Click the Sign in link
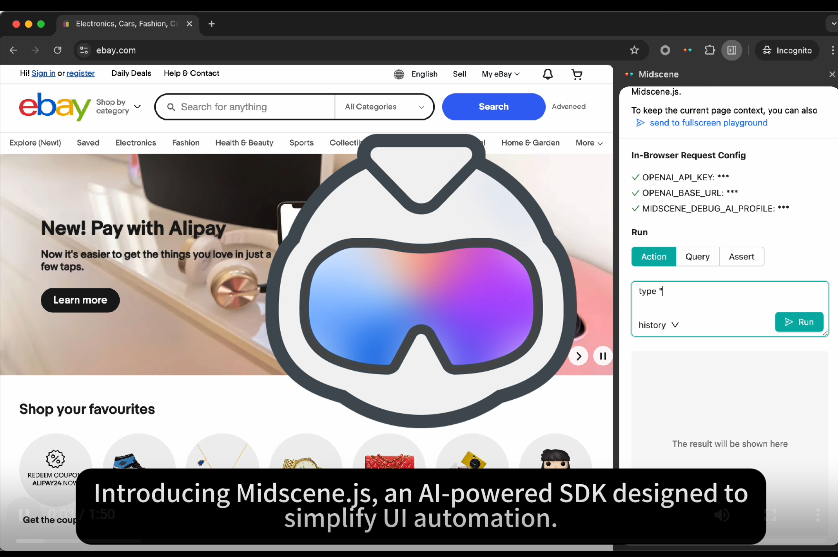 (43, 73)
